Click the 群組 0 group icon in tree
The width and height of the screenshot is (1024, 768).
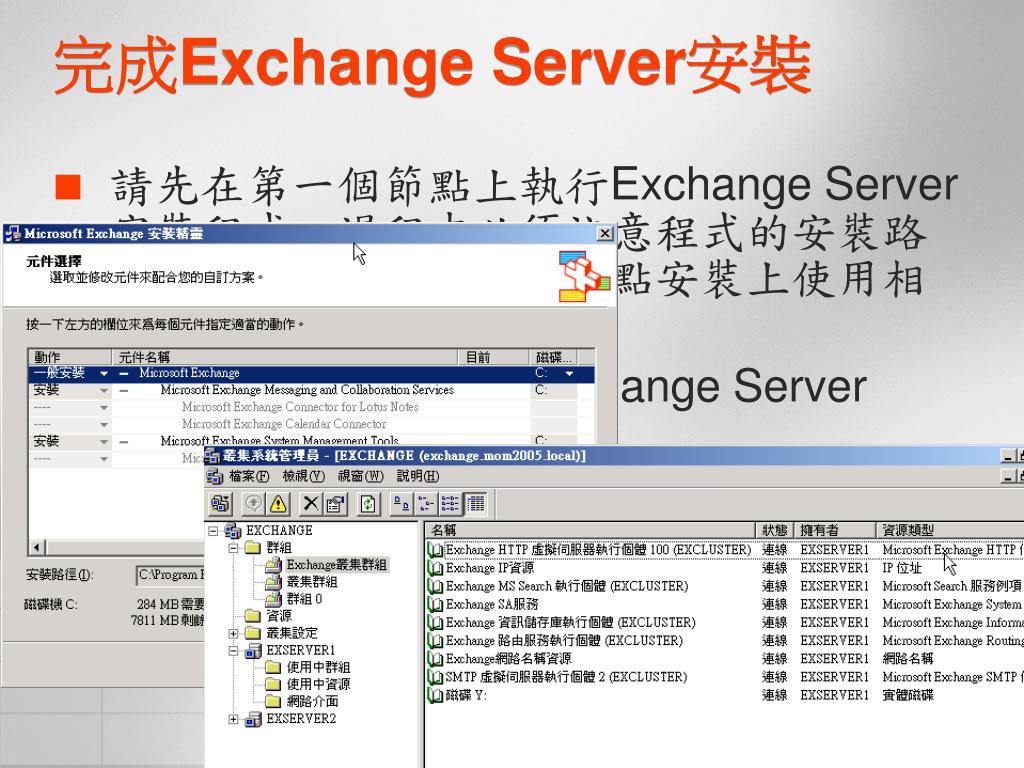pos(274,599)
